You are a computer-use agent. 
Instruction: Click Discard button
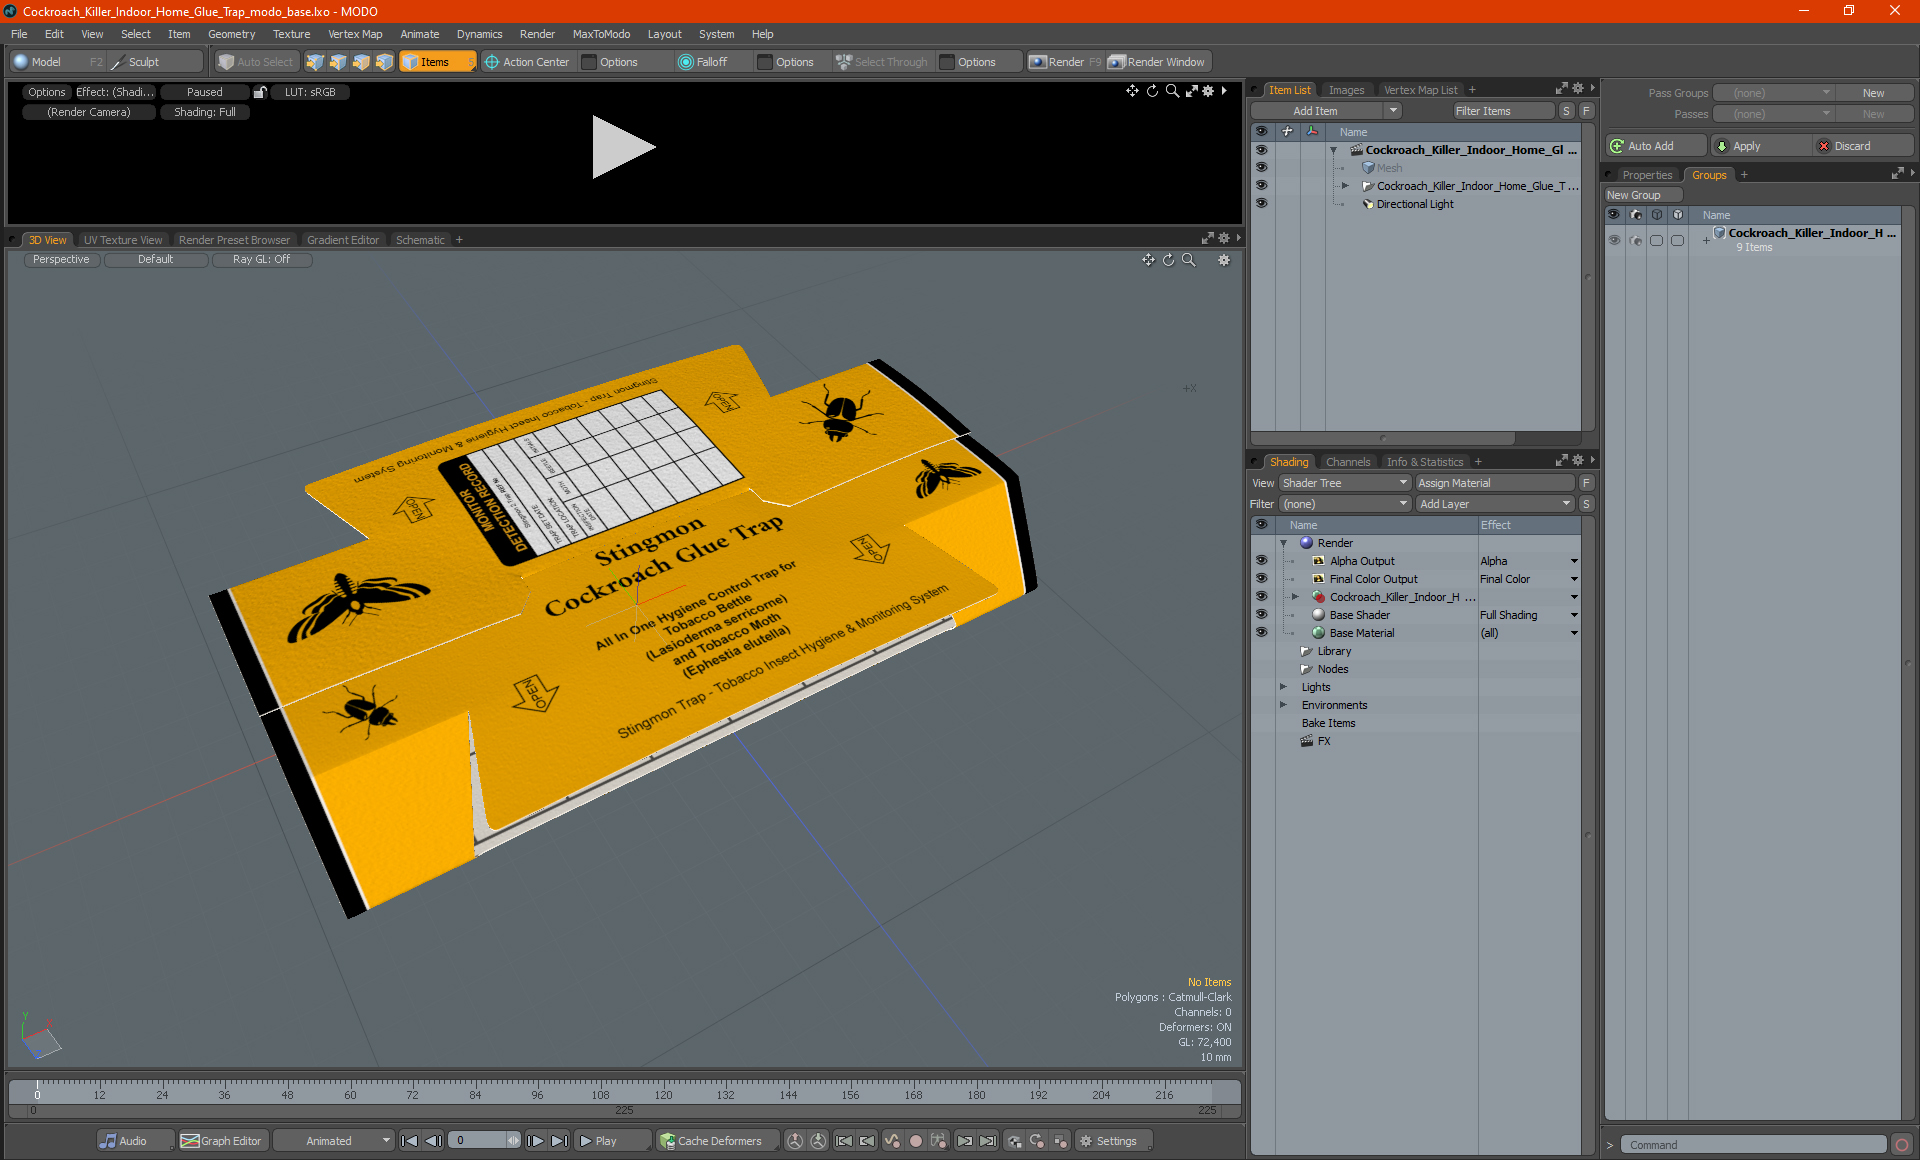tap(1863, 146)
